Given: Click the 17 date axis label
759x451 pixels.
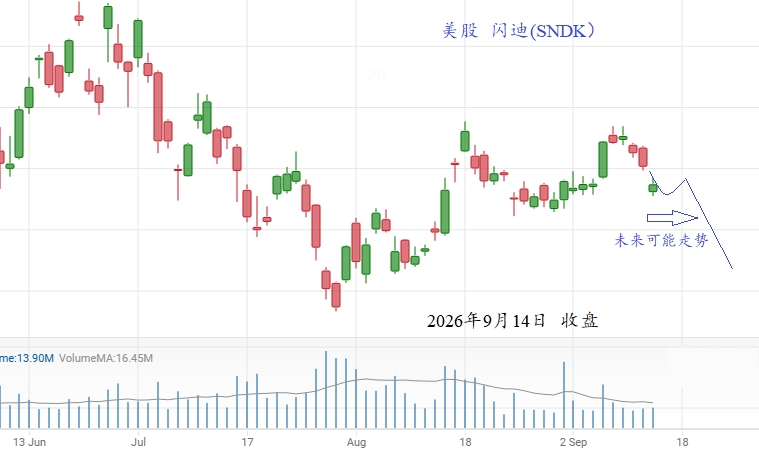Looking at the screenshot, I should coord(247,442).
